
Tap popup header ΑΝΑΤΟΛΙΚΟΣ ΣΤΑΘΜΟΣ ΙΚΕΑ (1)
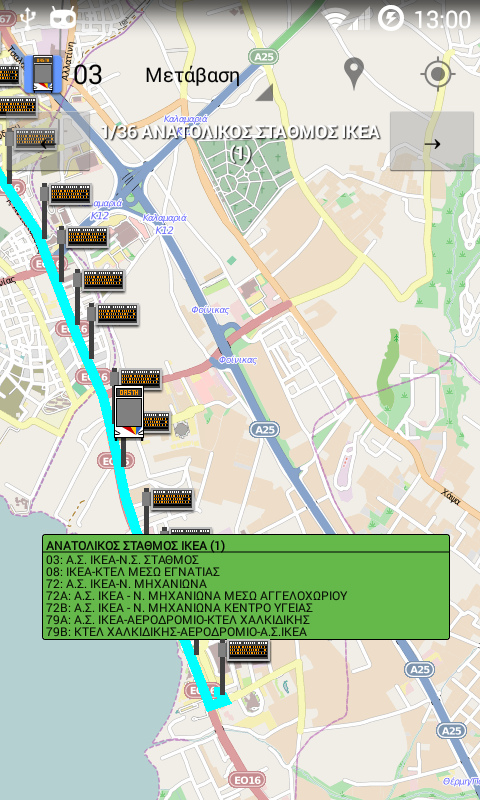pos(136,546)
